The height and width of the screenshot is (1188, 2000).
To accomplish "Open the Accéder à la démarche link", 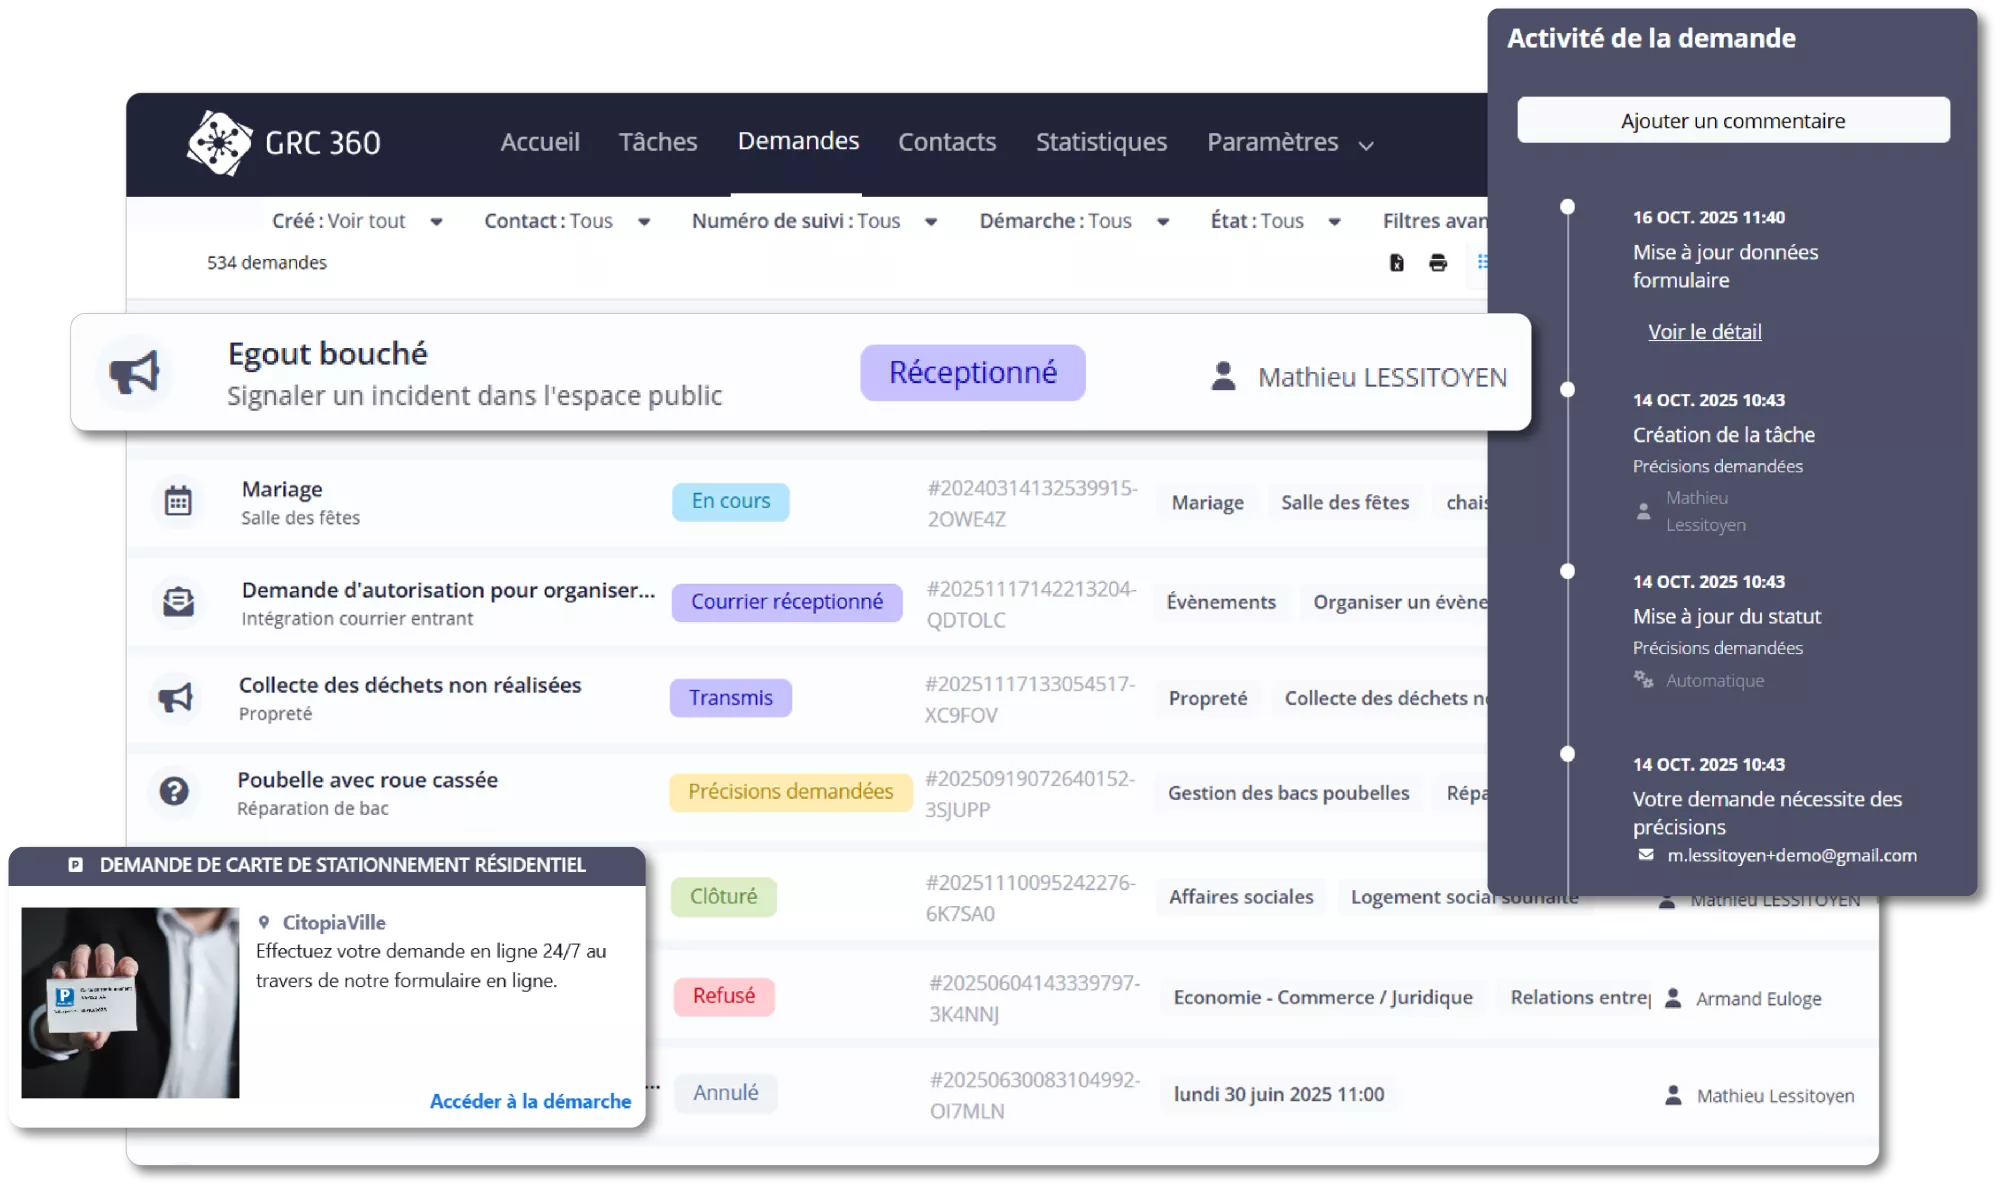I will click(x=529, y=1101).
